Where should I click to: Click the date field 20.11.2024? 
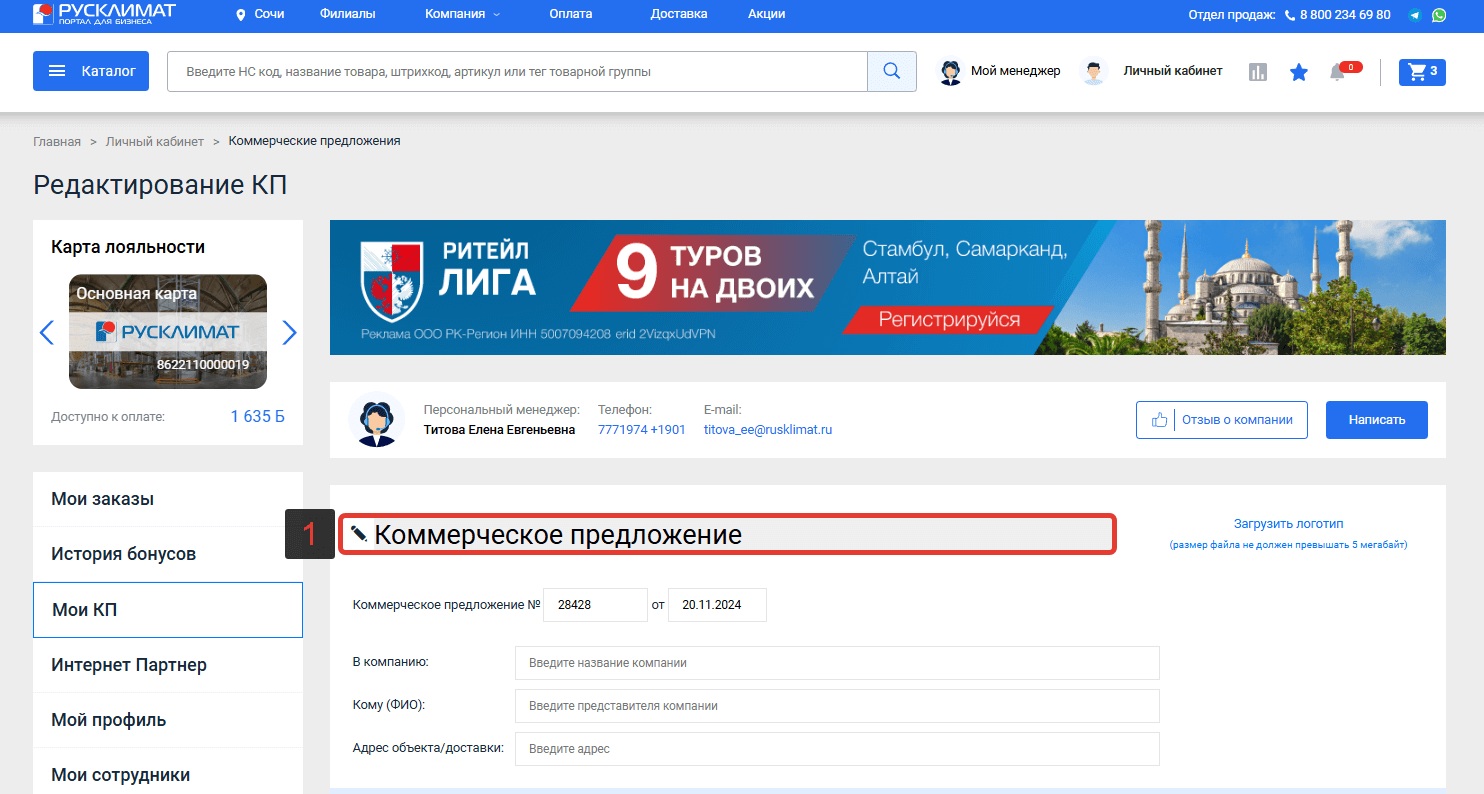point(717,605)
